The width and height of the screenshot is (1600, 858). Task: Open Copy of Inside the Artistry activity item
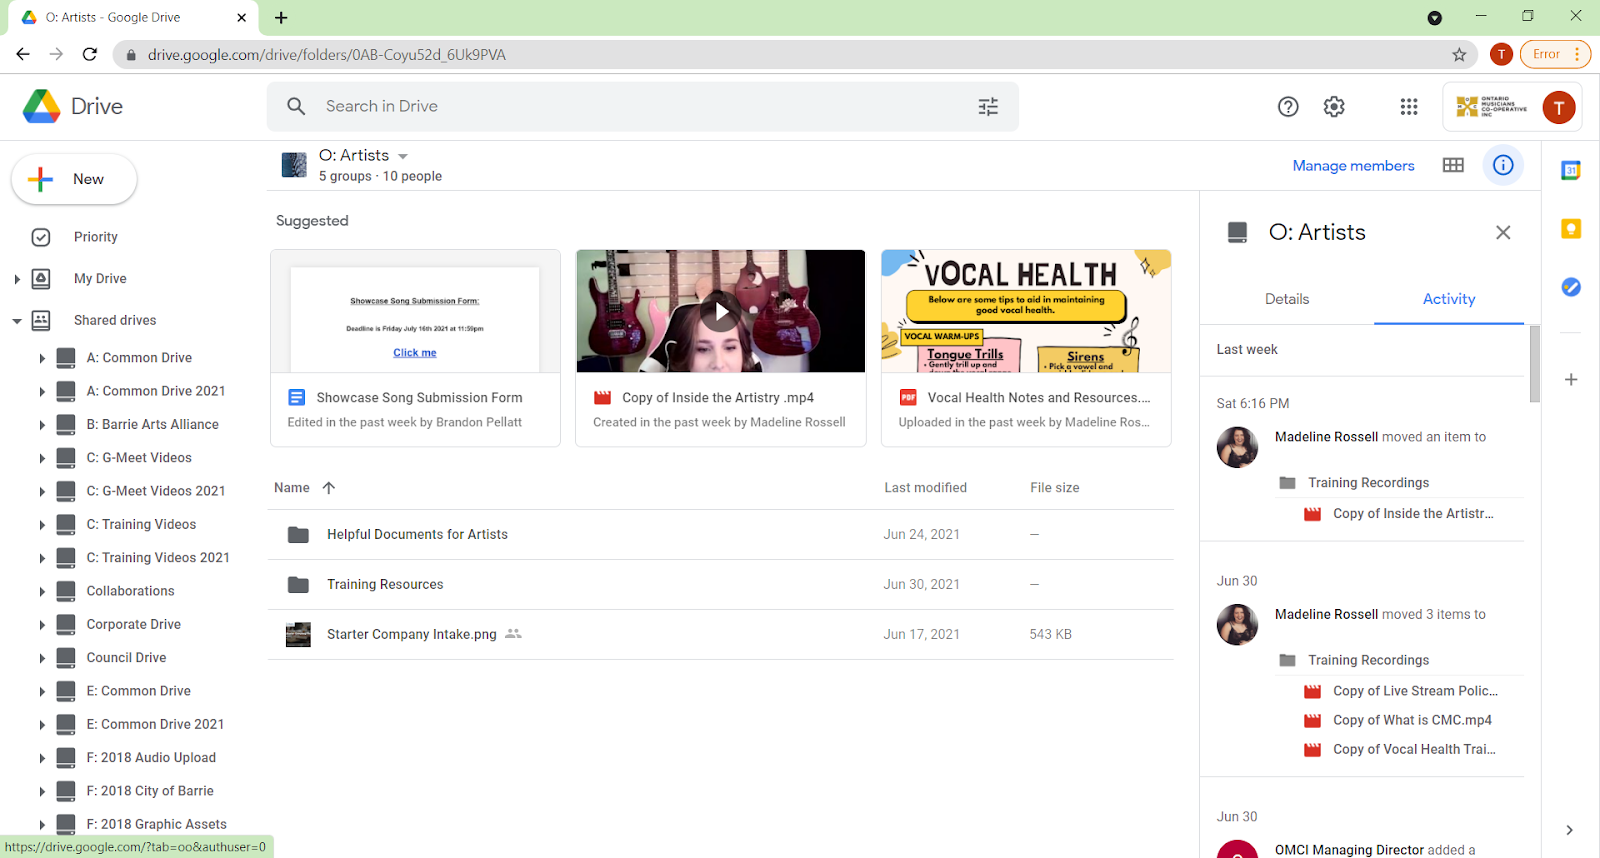[x=1413, y=514]
